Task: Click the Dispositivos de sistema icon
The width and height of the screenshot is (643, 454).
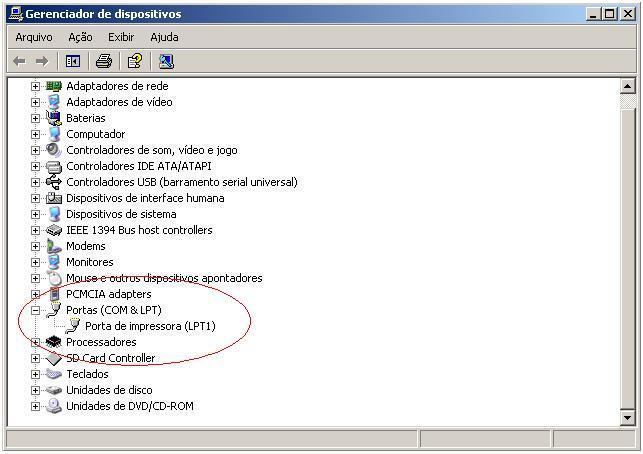Action: 54,214
